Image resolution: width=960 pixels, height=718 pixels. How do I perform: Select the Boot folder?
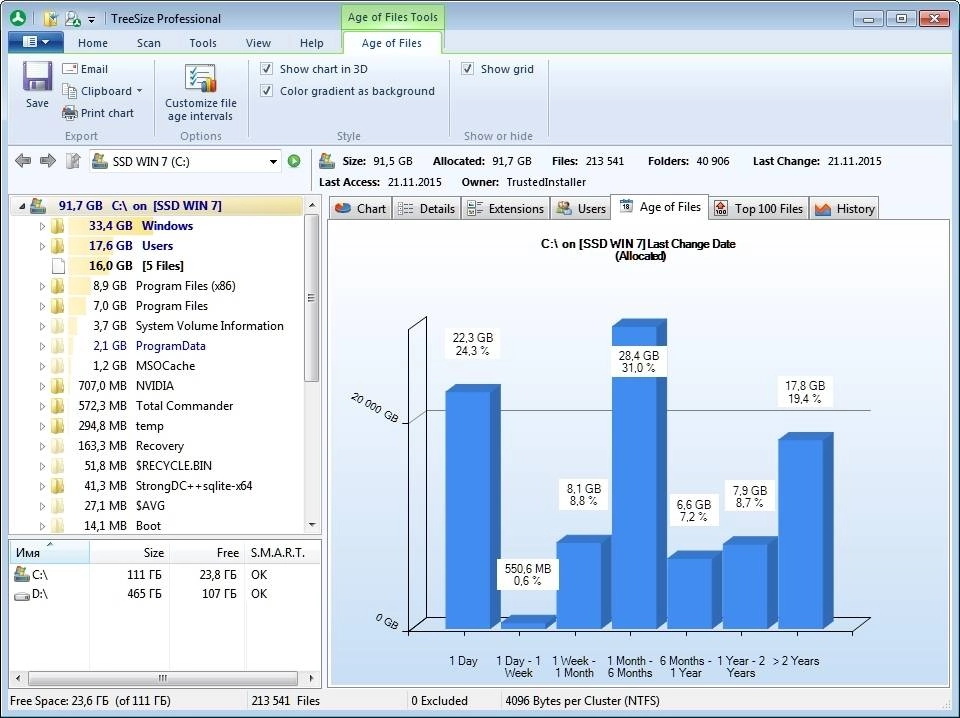(148, 526)
